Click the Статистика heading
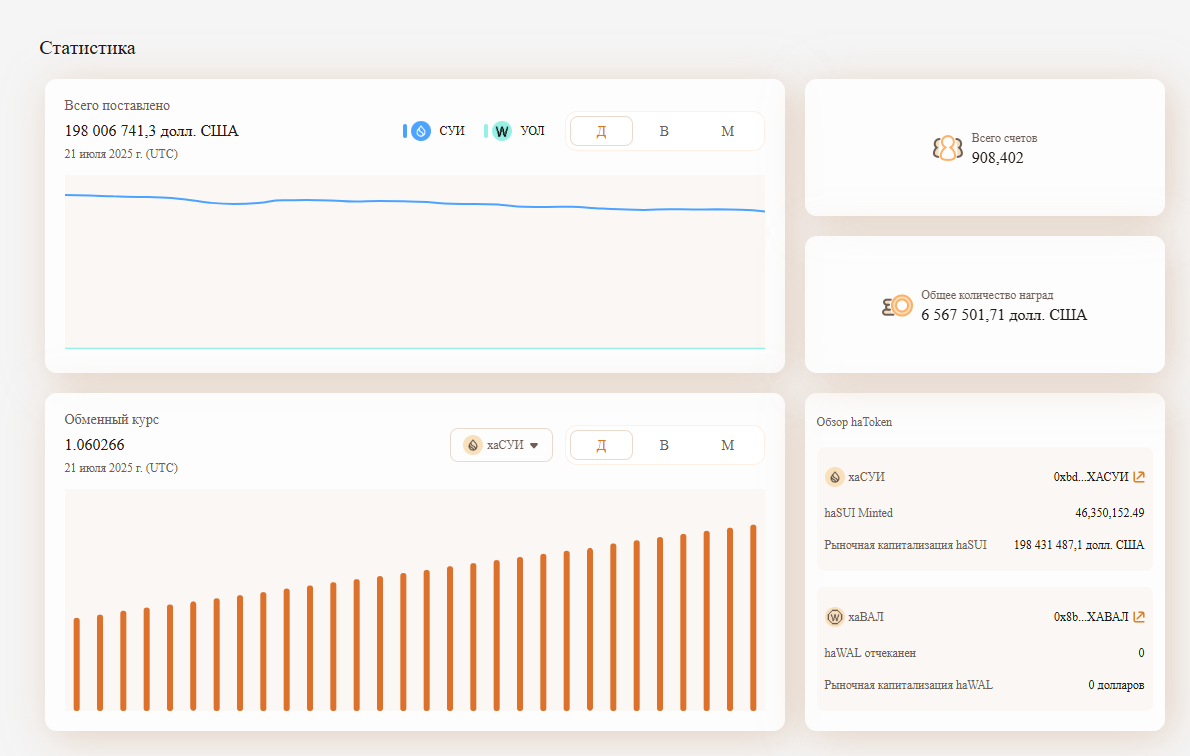This screenshot has height=756, width=1190. 87,48
